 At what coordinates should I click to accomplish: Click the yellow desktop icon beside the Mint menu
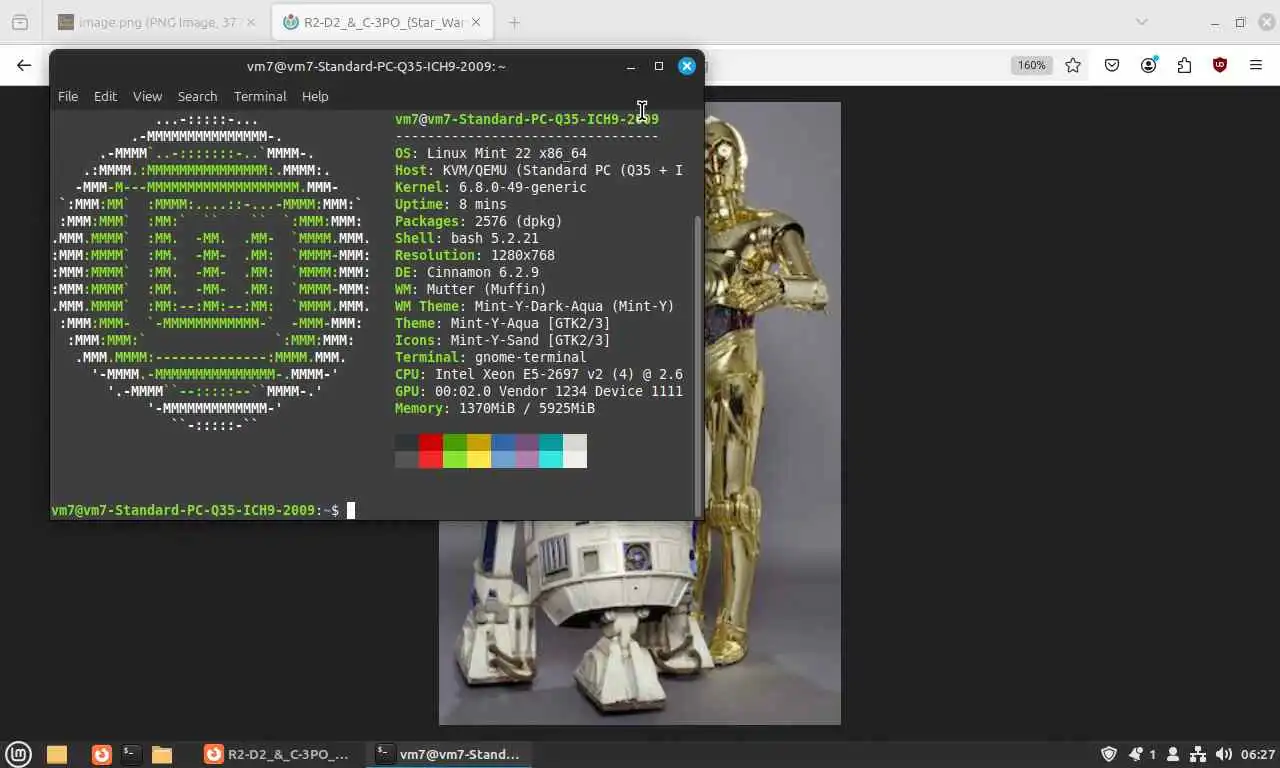[x=57, y=754]
